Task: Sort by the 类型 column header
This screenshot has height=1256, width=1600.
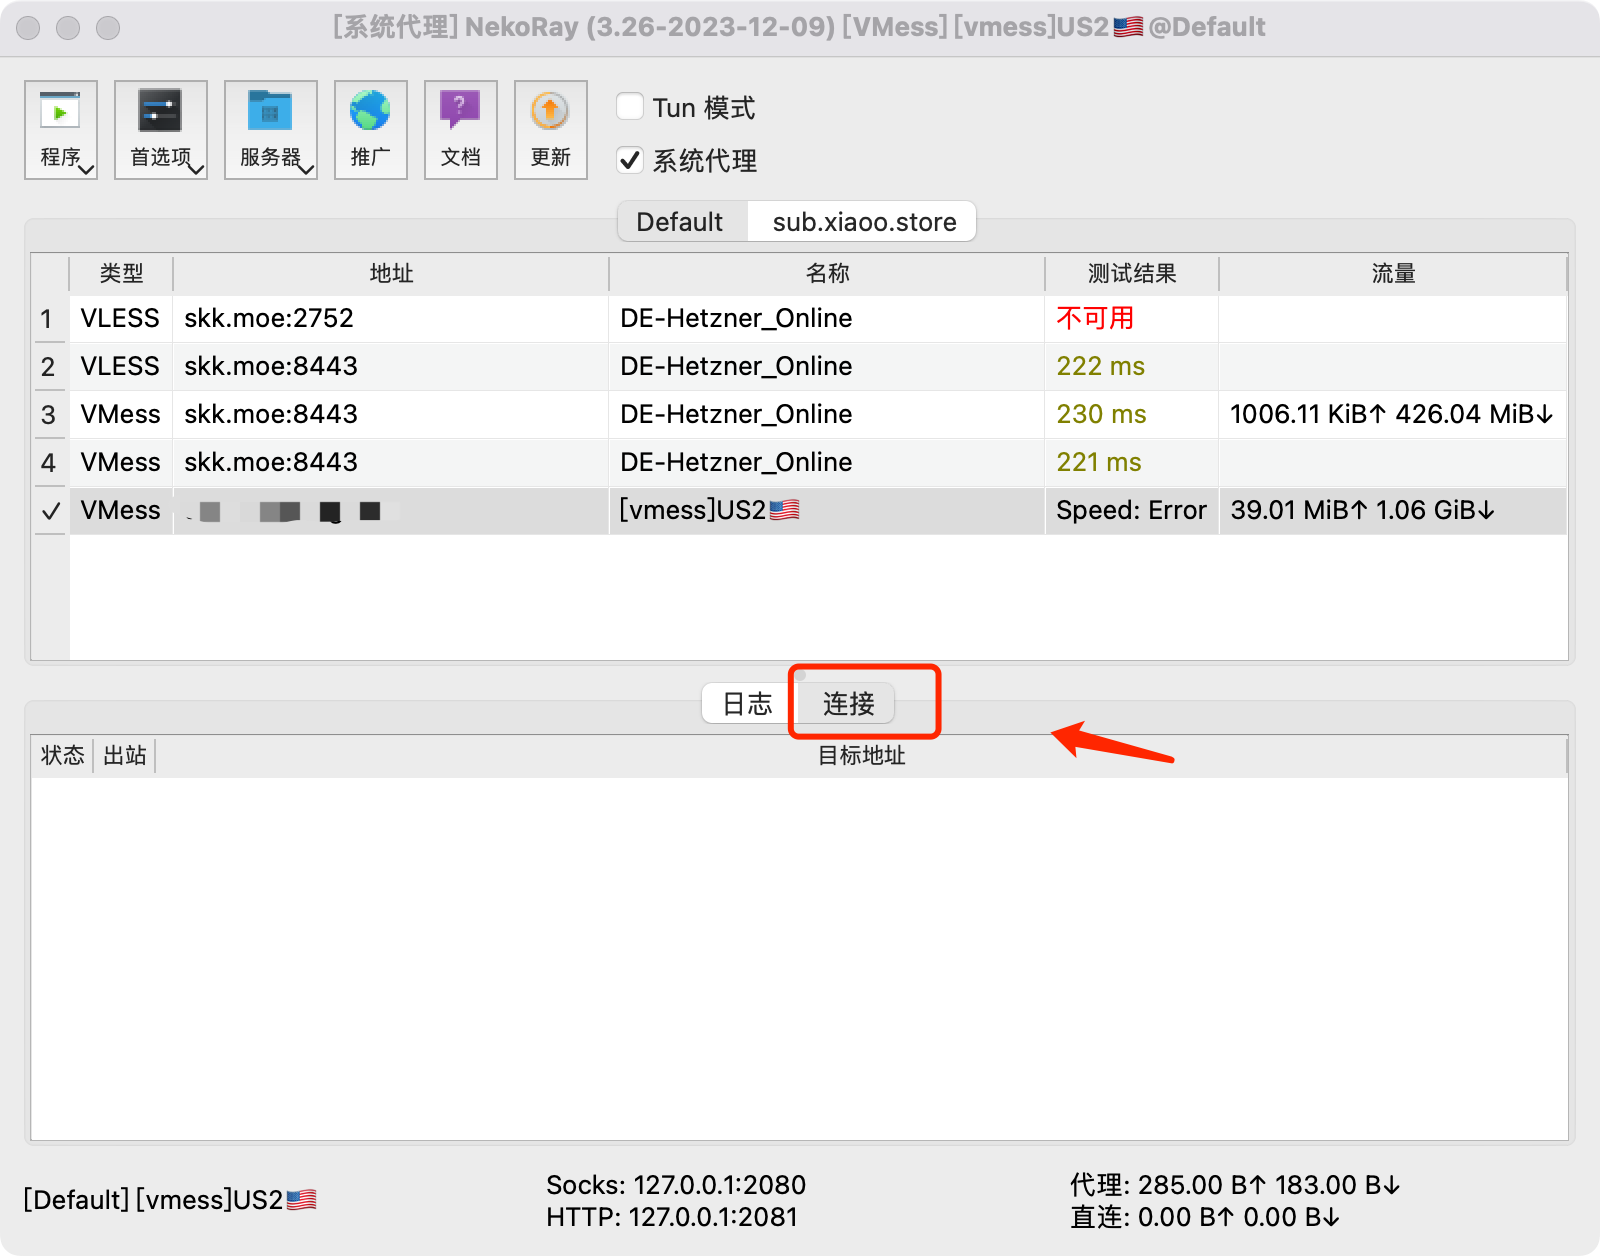Action: [121, 274]
